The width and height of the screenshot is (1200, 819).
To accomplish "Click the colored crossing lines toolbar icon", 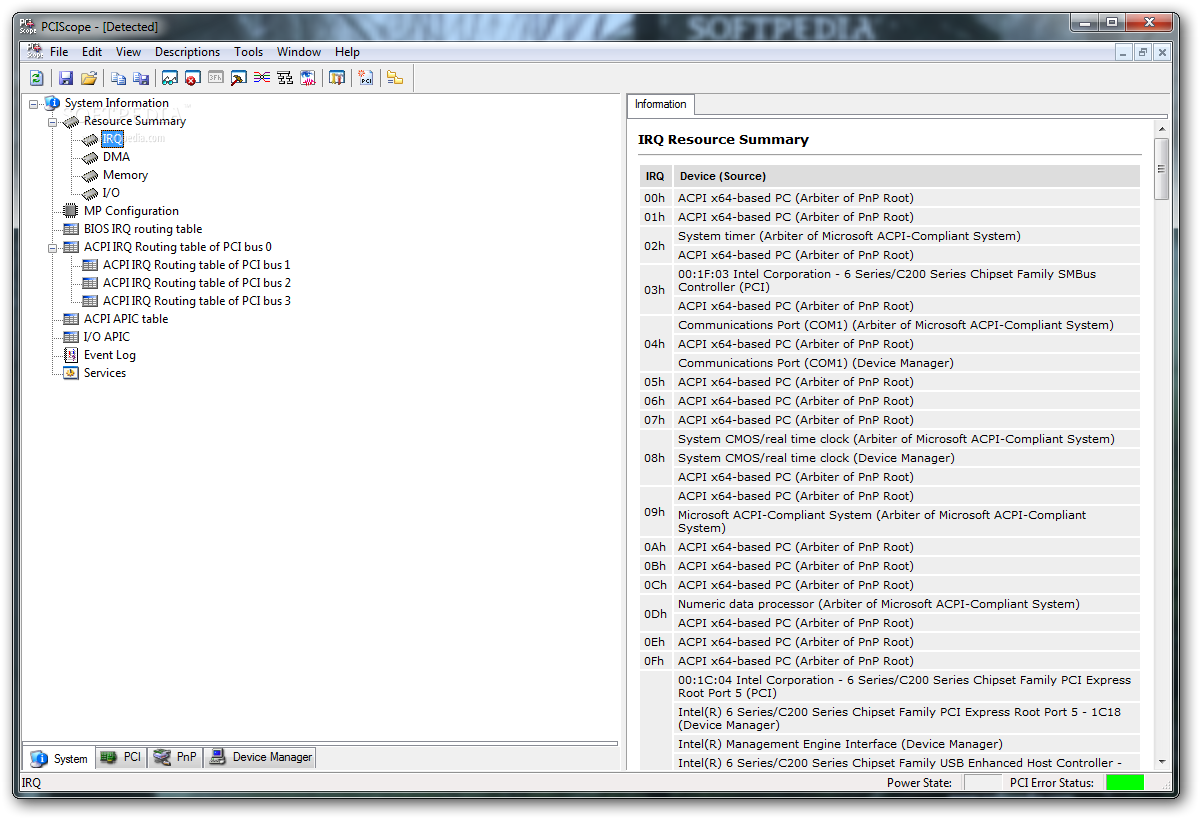I will [x=262, y=78].
